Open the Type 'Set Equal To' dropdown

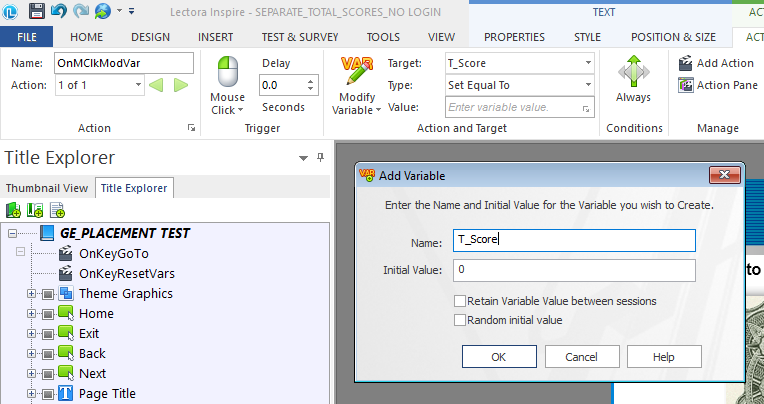588,85
